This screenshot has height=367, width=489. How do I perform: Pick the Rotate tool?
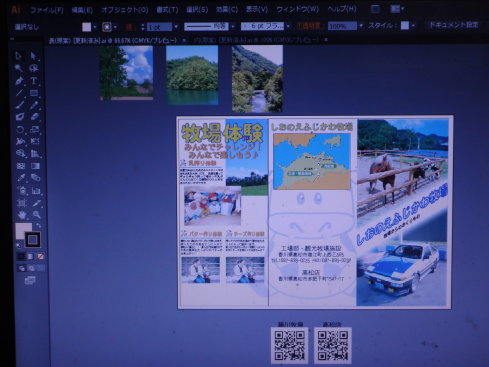coord(20,129)
